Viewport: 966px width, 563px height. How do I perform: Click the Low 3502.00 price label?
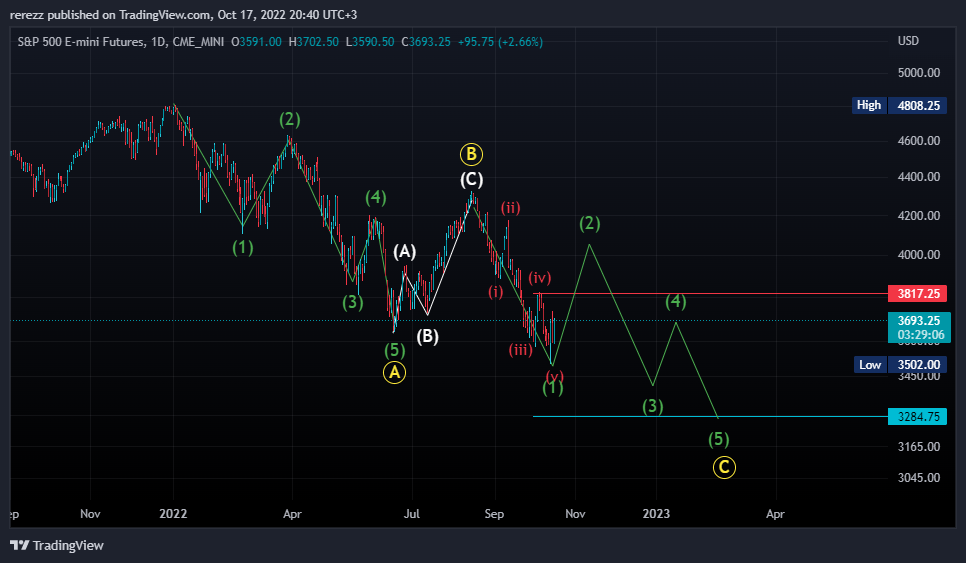click(x=899, y=365)
